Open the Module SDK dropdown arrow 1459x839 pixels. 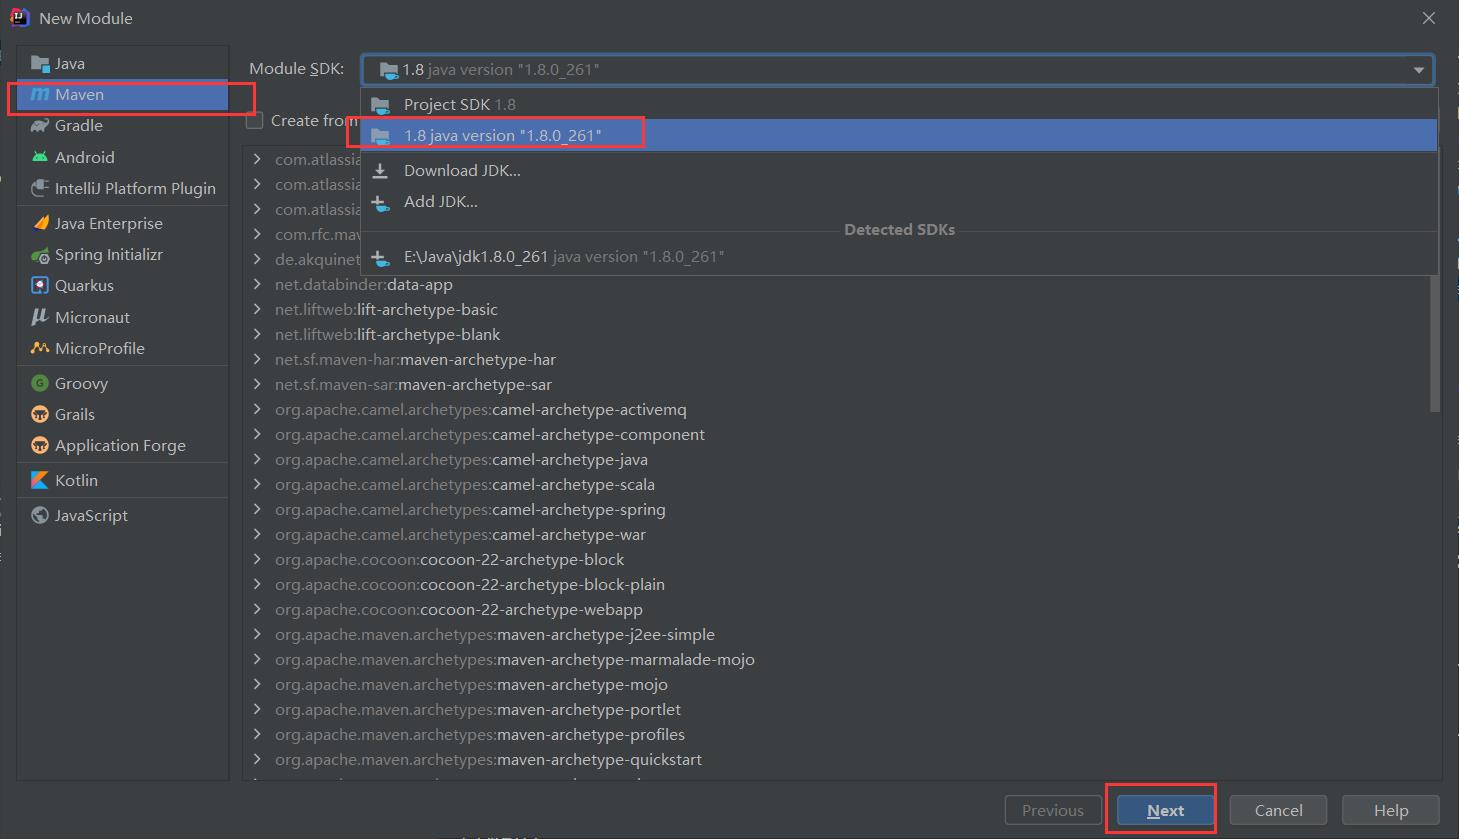tap(1418, 70)
